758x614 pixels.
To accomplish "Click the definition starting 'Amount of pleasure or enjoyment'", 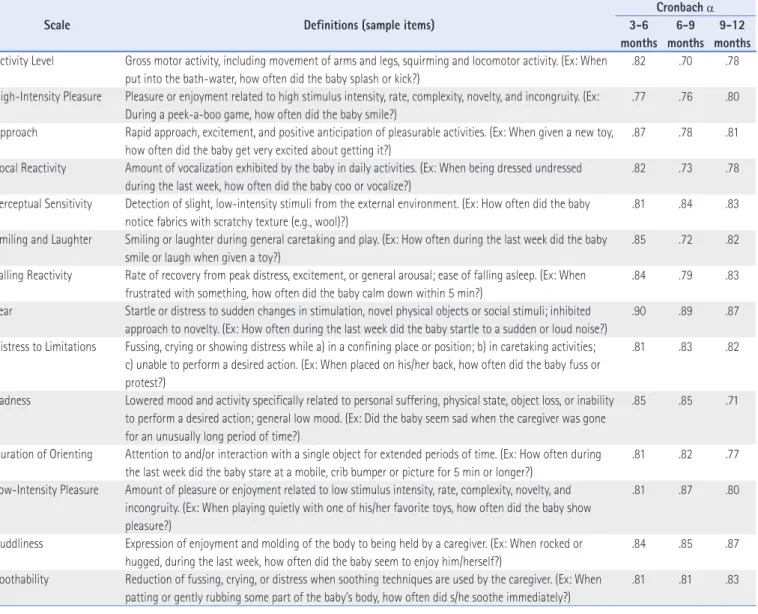I will click(358, 508).
